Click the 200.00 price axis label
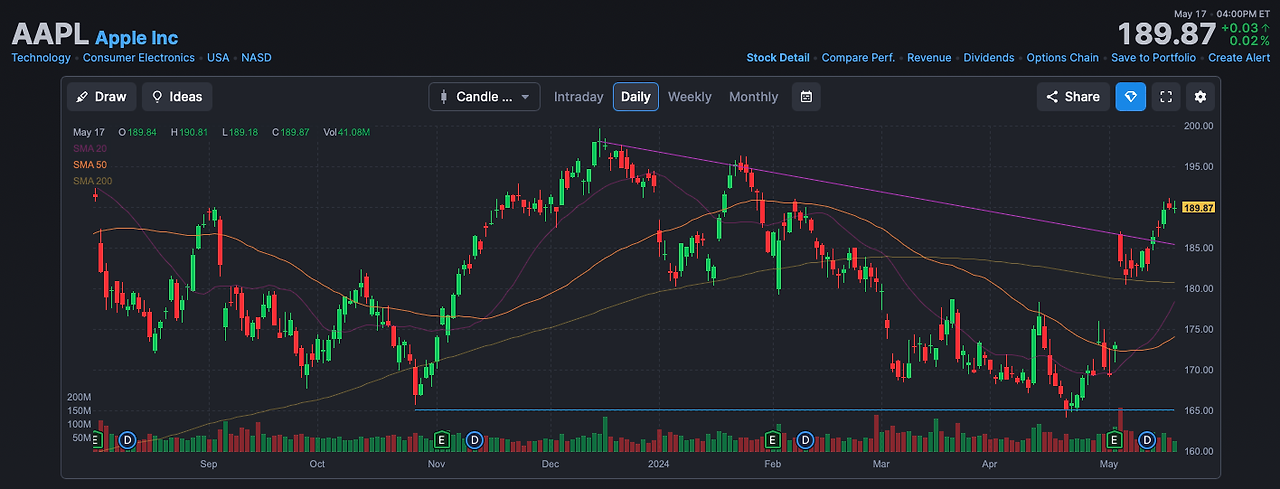Image resolution: width=1280 pixels, height=489 pixels. pyautogui.click(x=1198, y=126)
